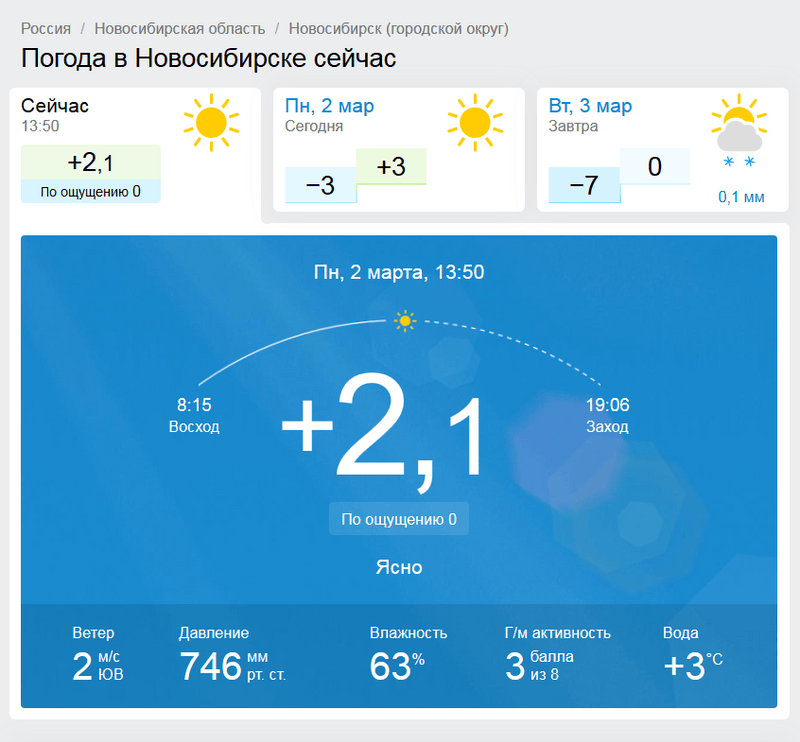Click the large +2,1 current temperature
Viewport: 800px width, 742px height.
382,432
